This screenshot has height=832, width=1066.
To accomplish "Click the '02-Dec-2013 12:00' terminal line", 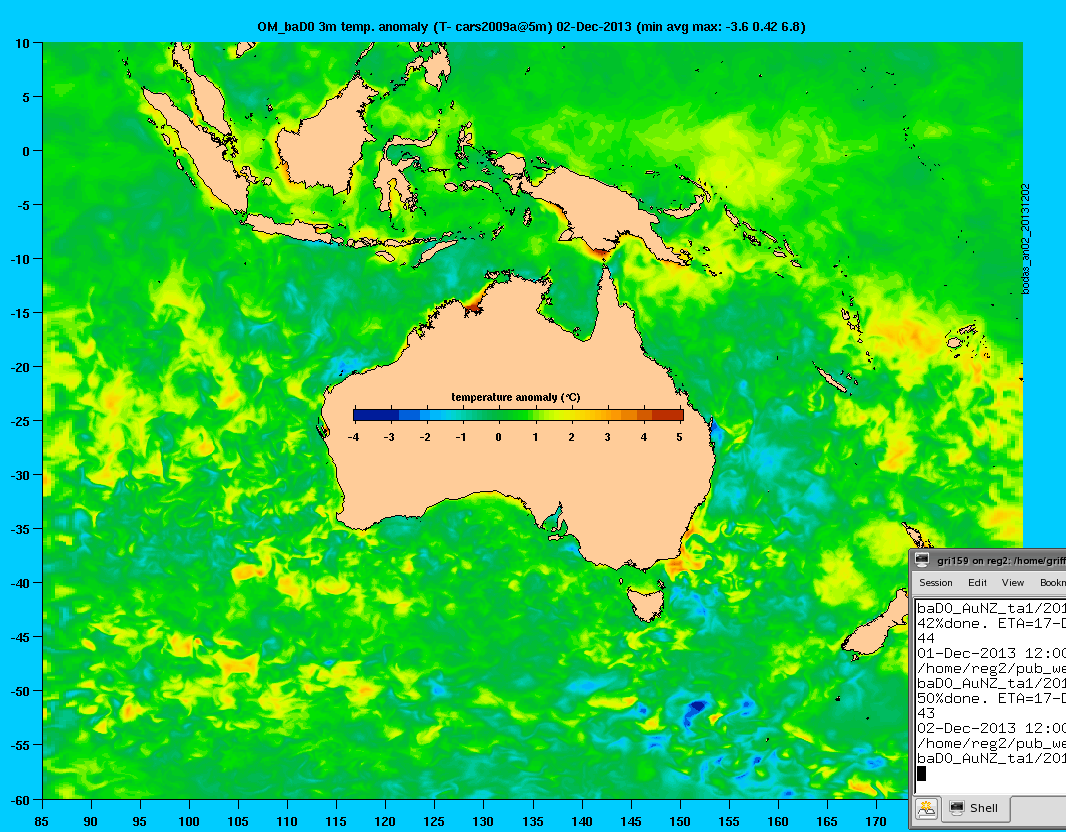I will [991, 728].
